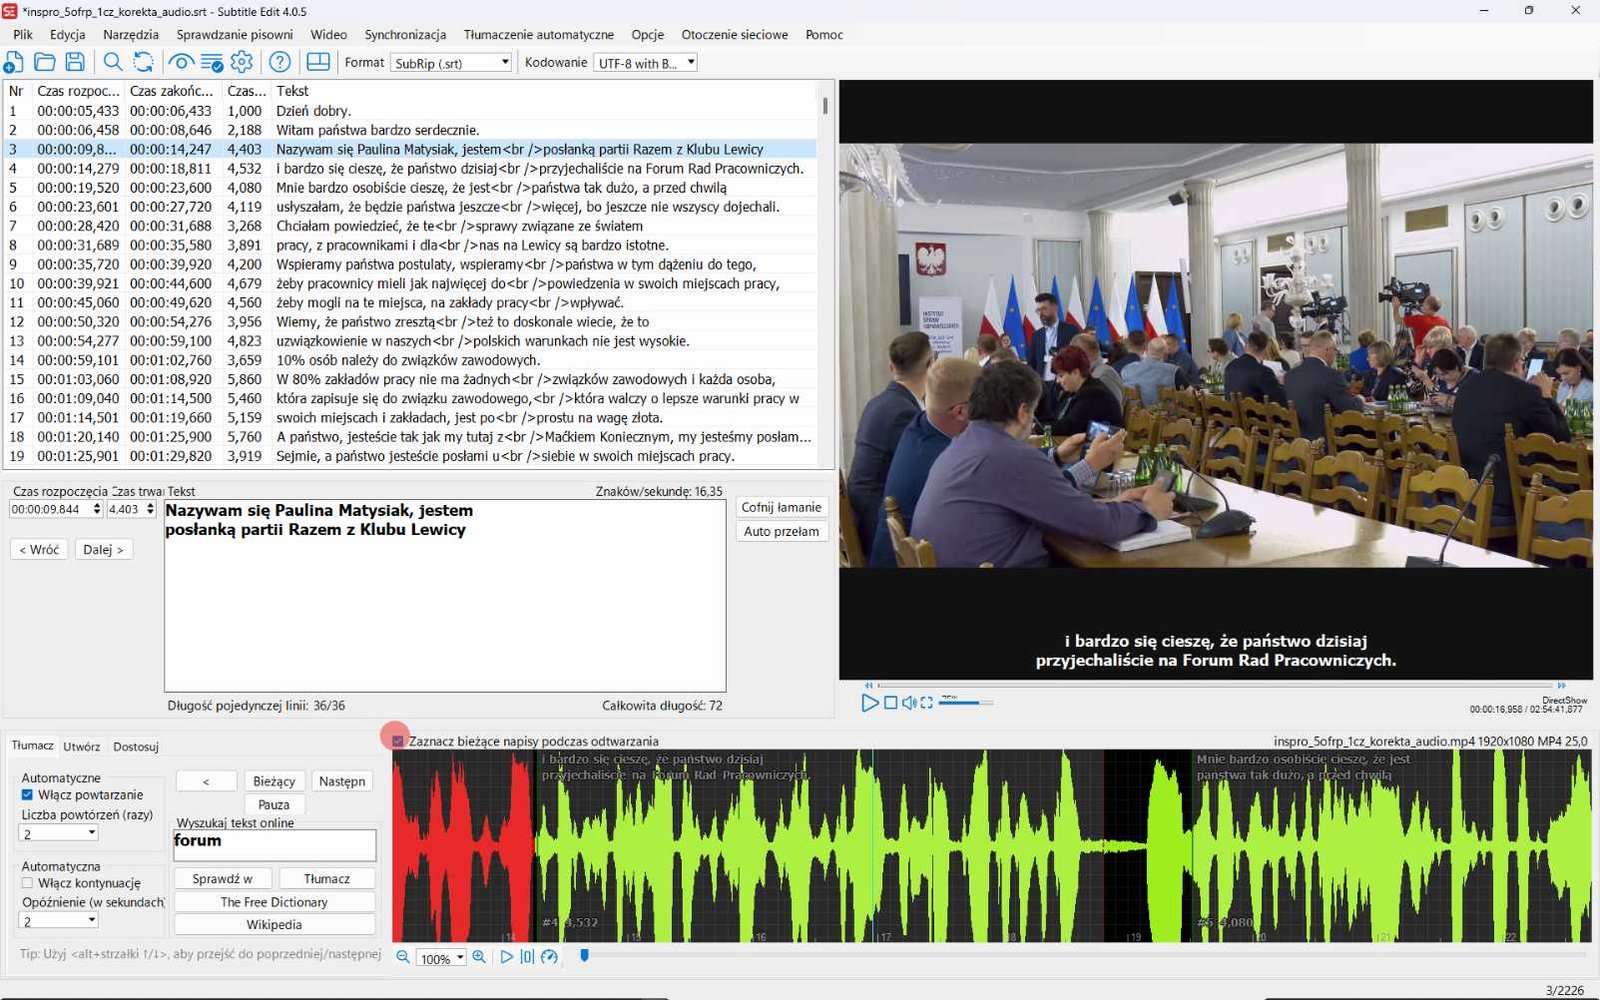Image resolution: width=1600 pixels, height=1000 pixels.
Task: Open the Kodowanie UTF-8 encoding dropdown
Action: [645, 63]
